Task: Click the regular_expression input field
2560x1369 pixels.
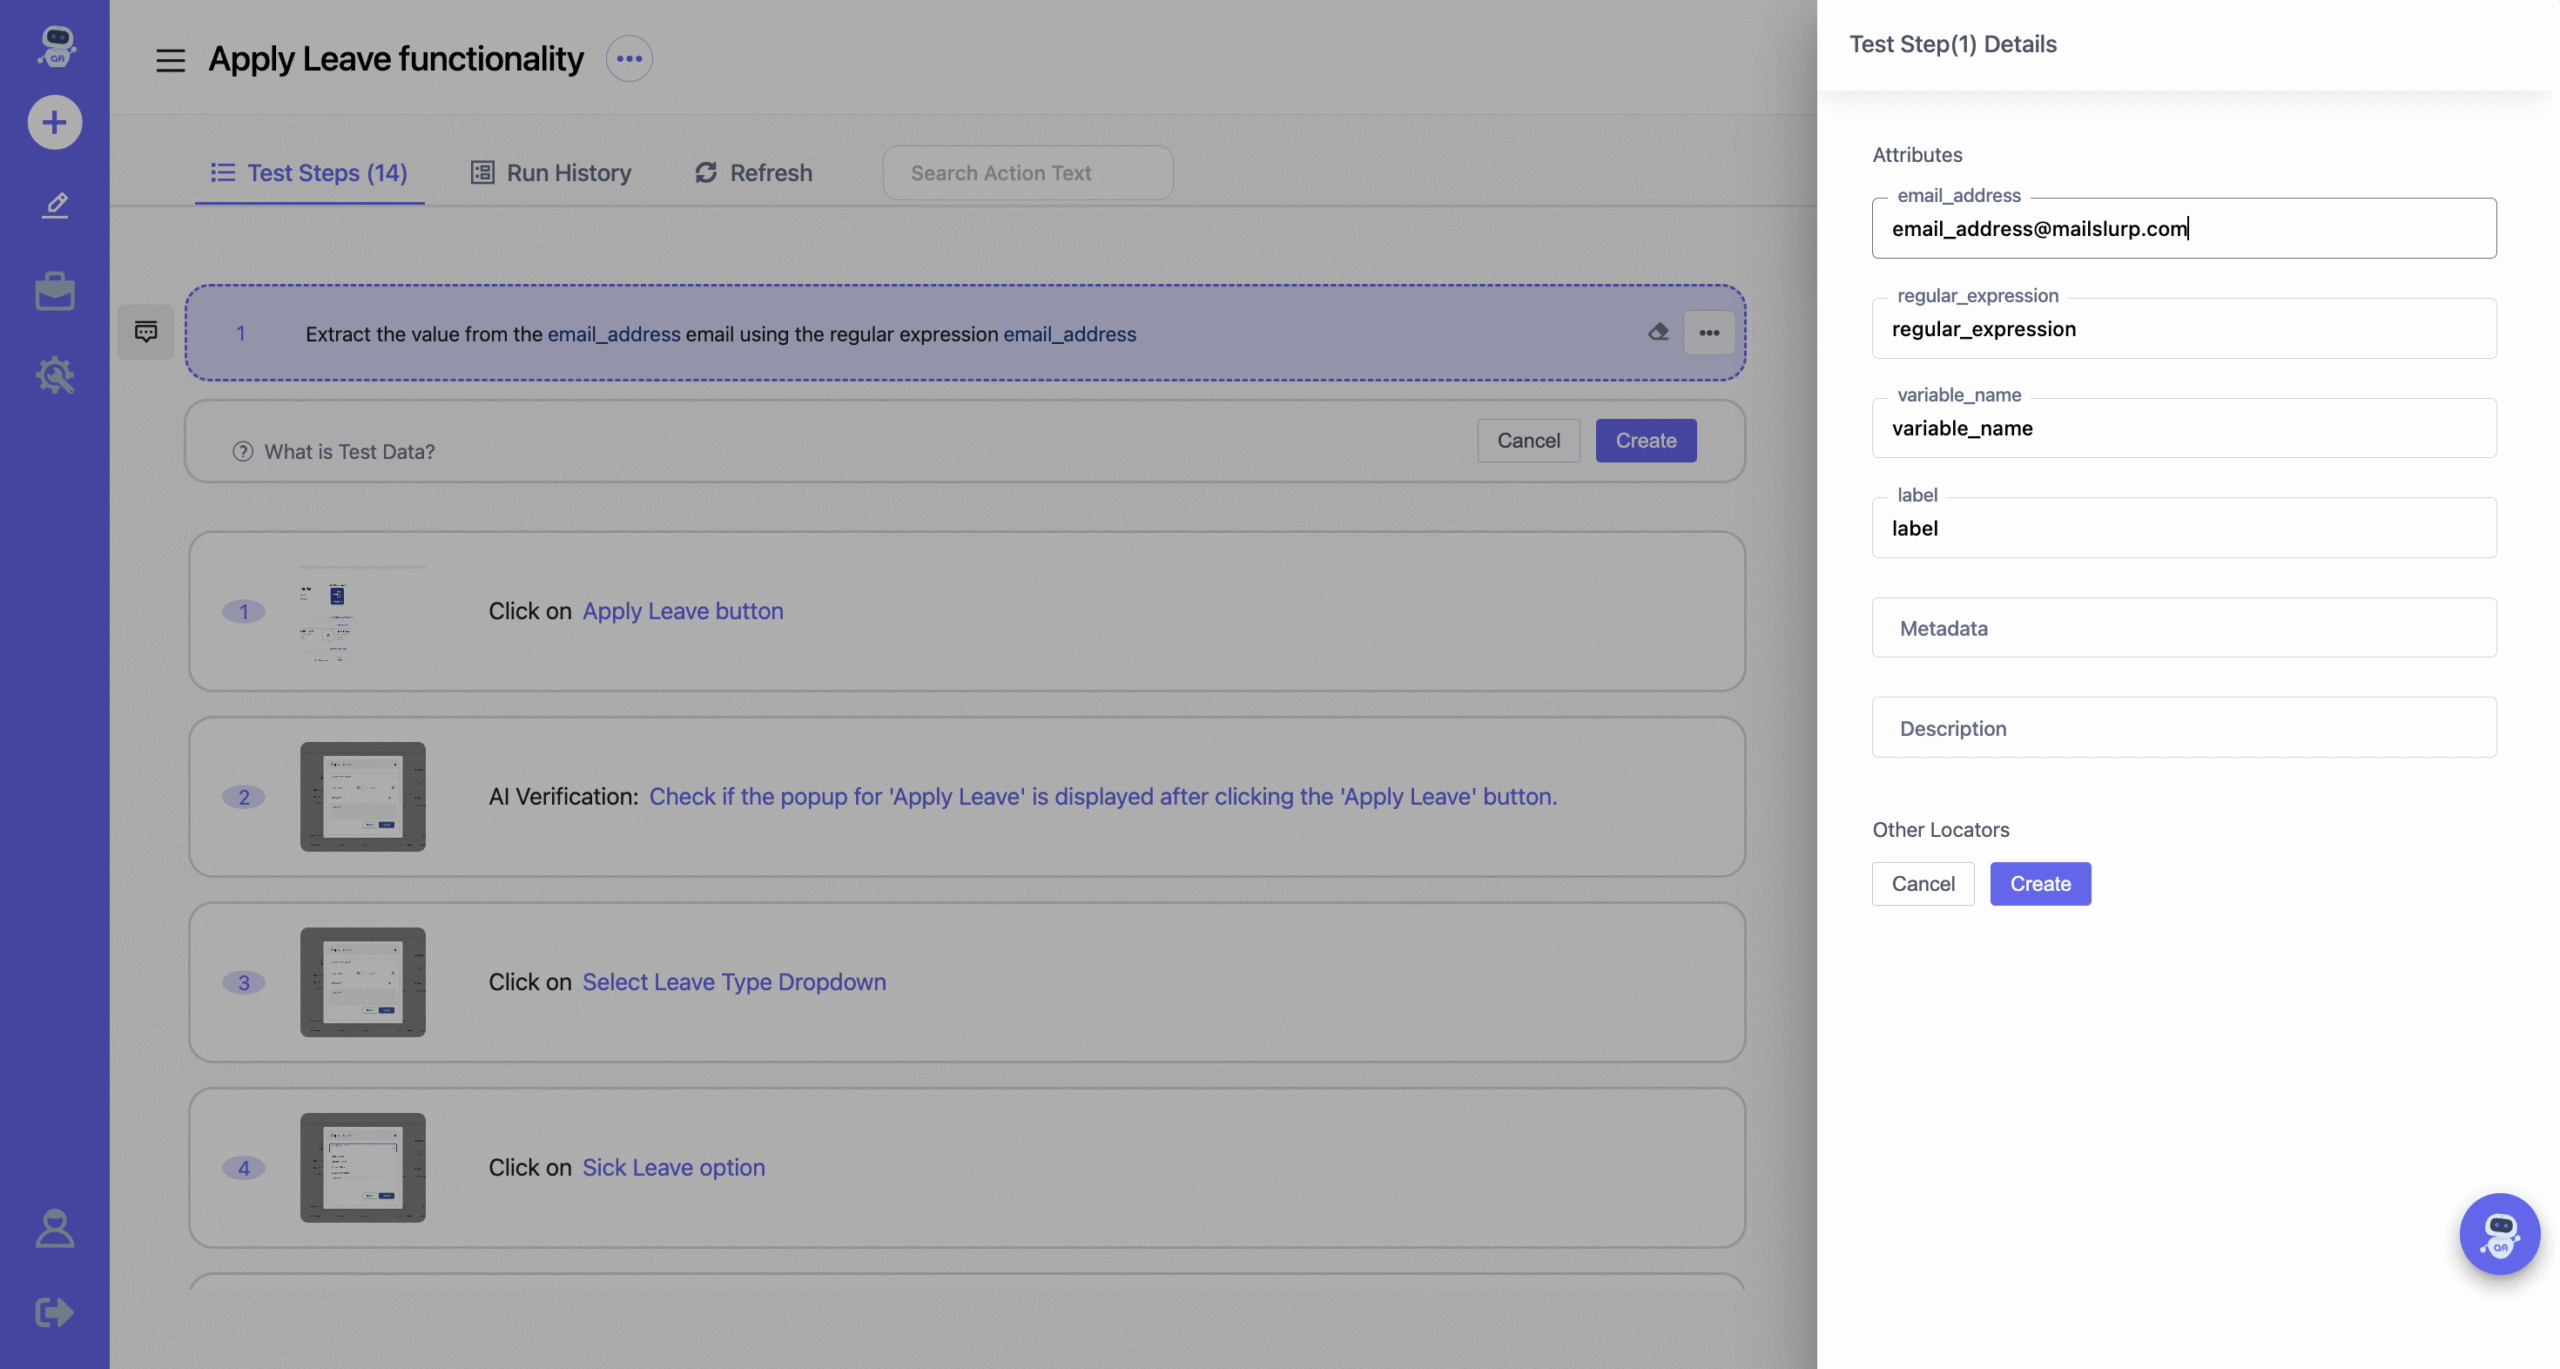Action: click(2183, 329)
